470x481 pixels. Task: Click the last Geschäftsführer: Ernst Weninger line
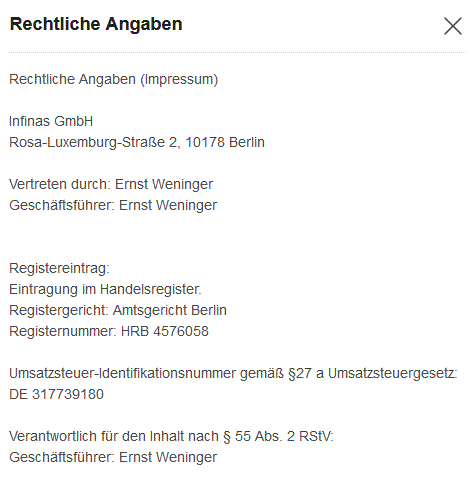tap(113, 458)
